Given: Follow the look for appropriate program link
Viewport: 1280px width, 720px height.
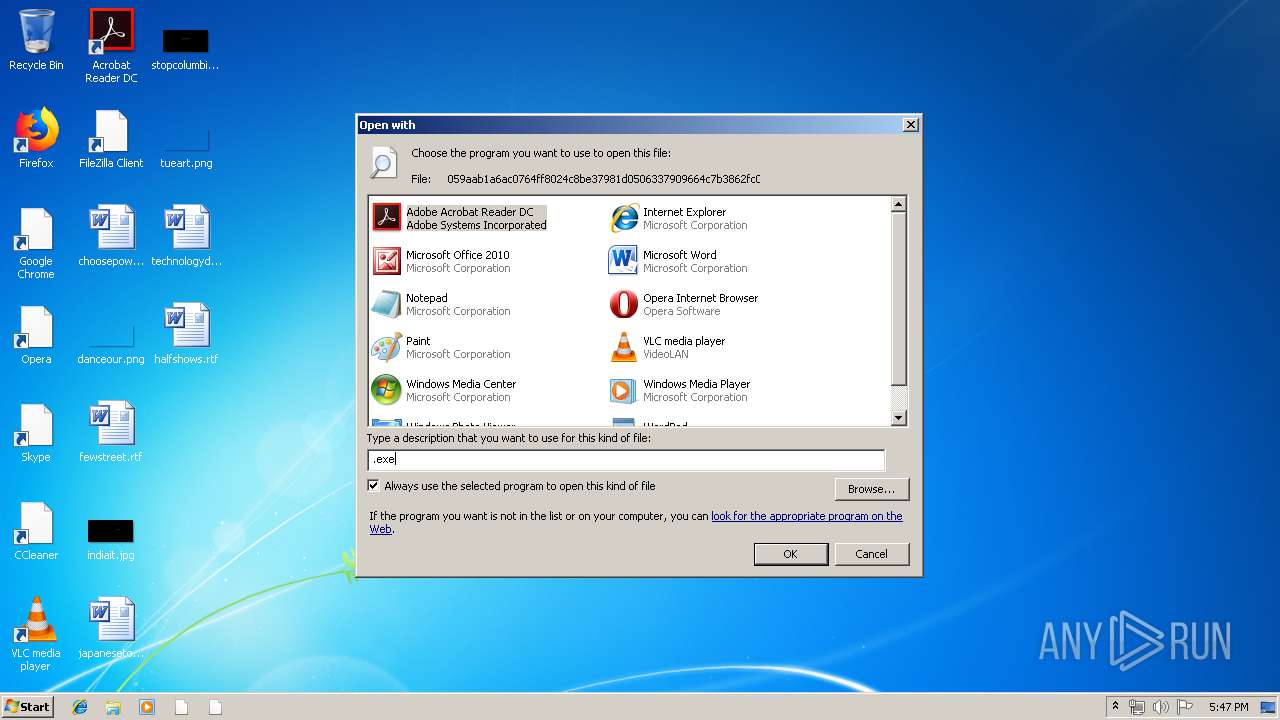Looking at the screenshot, I should [807, 516].
